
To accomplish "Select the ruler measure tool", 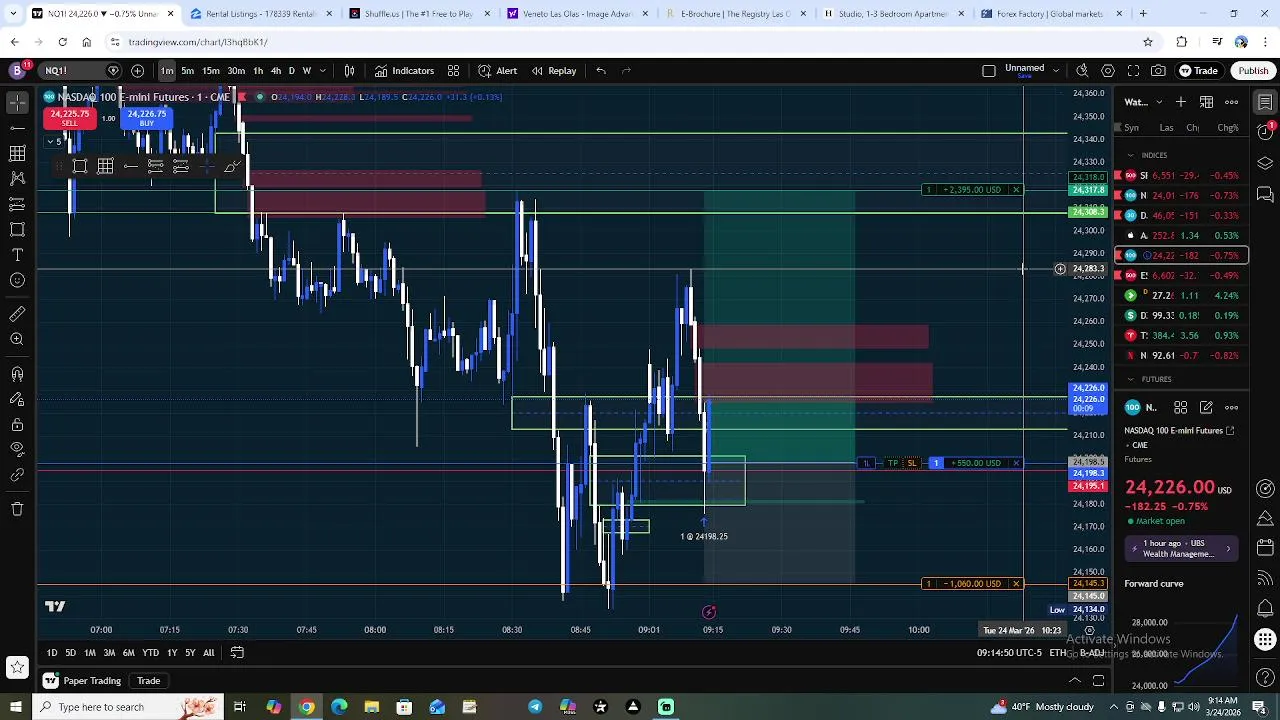I will click(x=17, y=314).
